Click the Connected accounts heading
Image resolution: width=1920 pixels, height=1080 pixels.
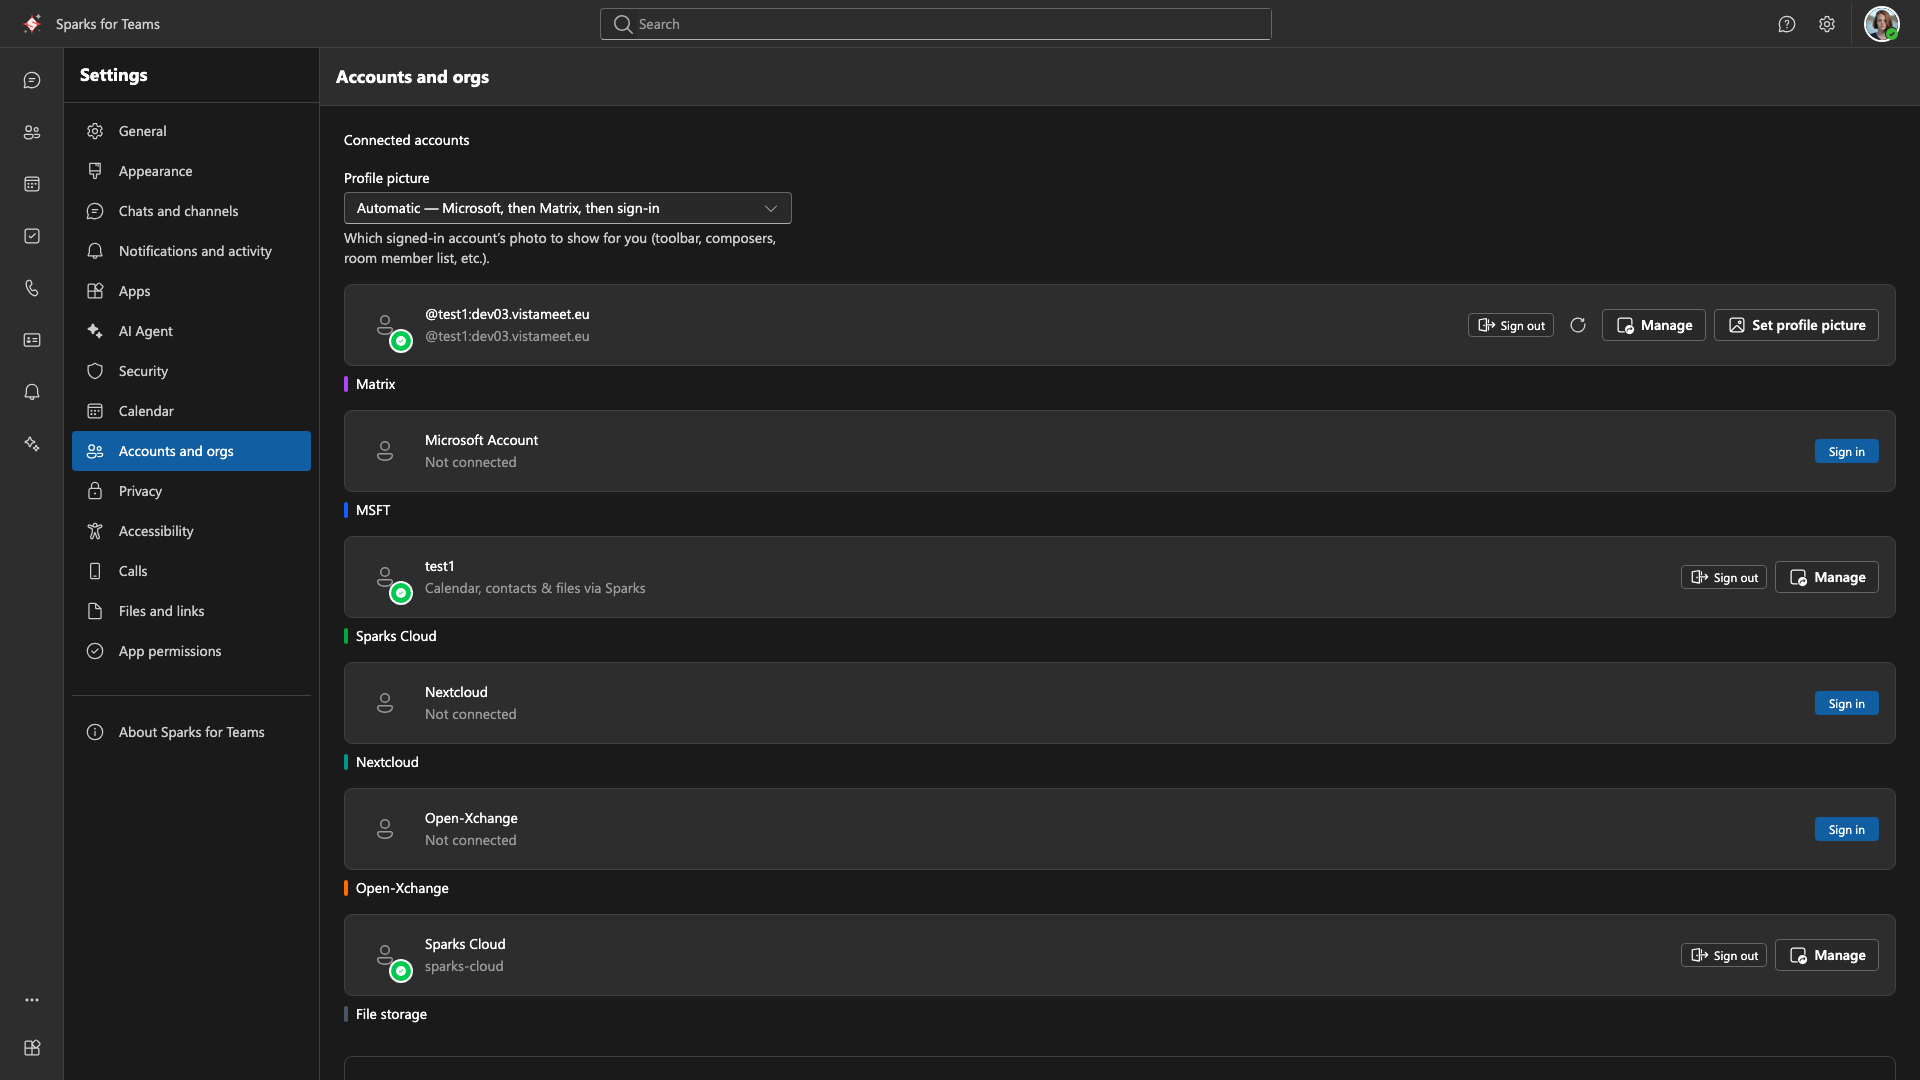[x=406, y=140]
